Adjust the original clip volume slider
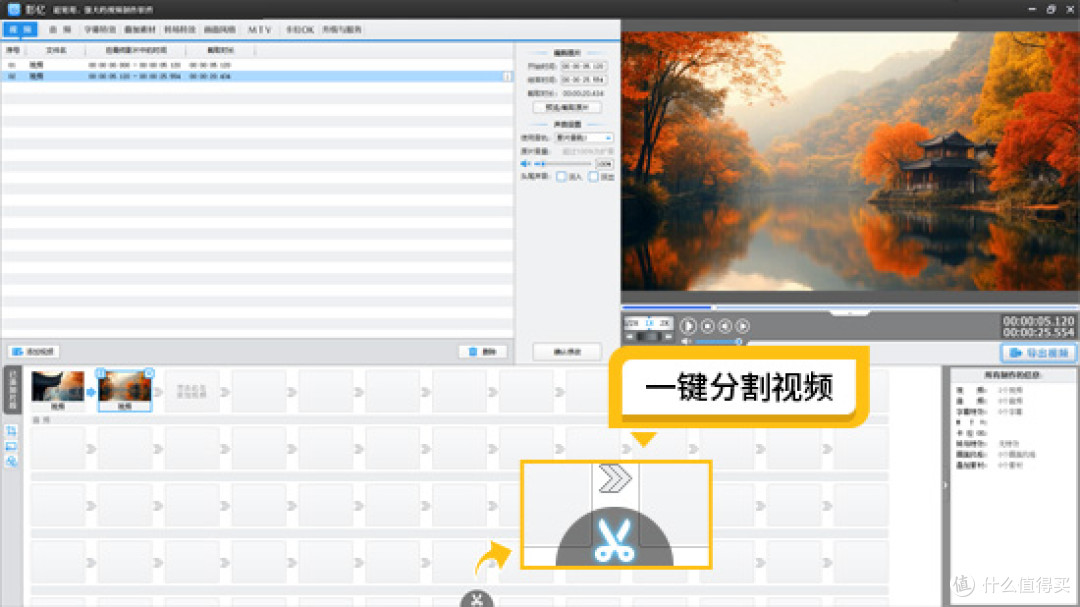1080x607 pixels. 563,164
